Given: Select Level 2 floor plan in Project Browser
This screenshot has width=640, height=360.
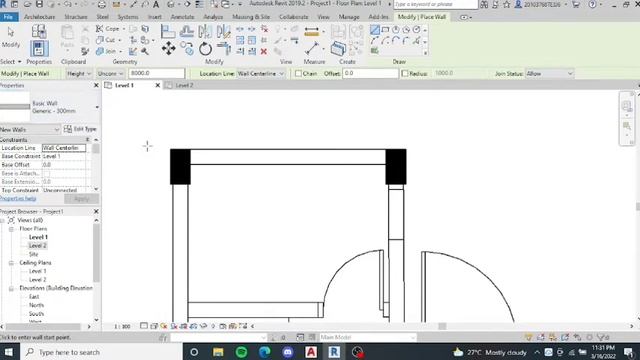Looking at the screenshot, I should 38,246.
